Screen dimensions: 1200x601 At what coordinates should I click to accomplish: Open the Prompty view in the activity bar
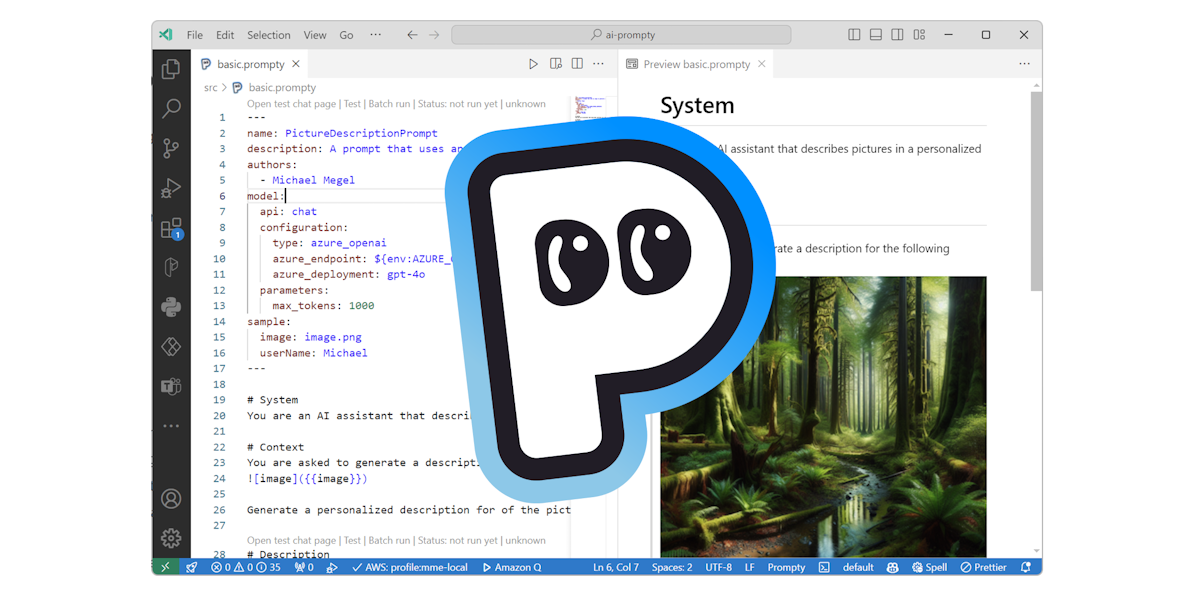[170, 267]
